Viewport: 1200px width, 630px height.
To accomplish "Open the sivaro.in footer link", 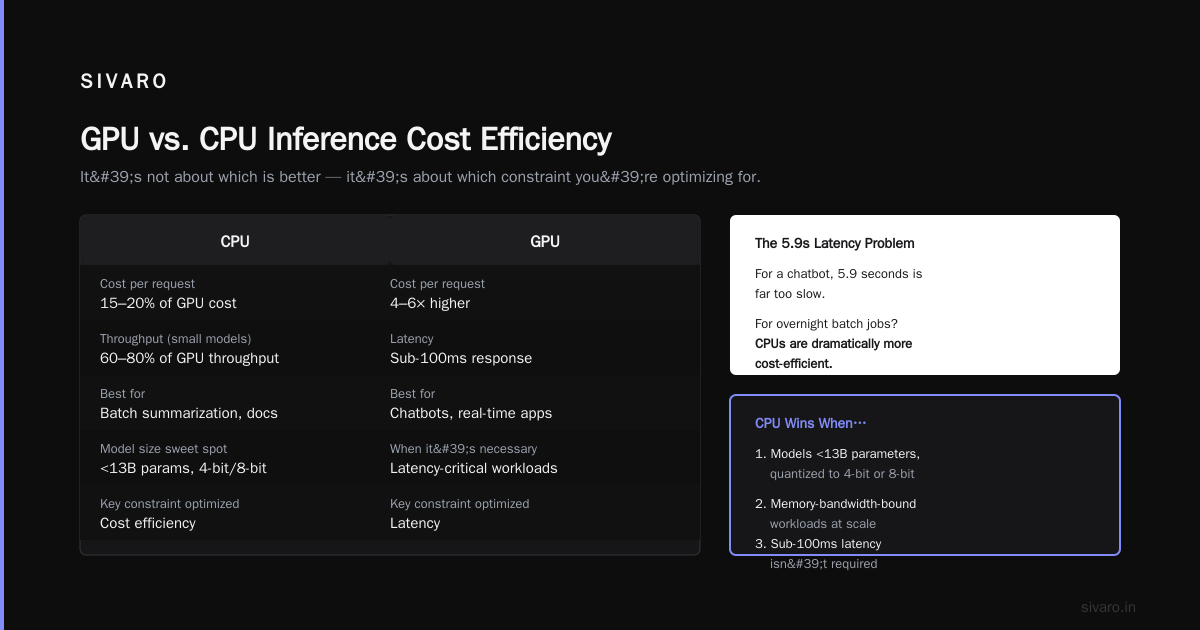I will [x=1108, y=607].
